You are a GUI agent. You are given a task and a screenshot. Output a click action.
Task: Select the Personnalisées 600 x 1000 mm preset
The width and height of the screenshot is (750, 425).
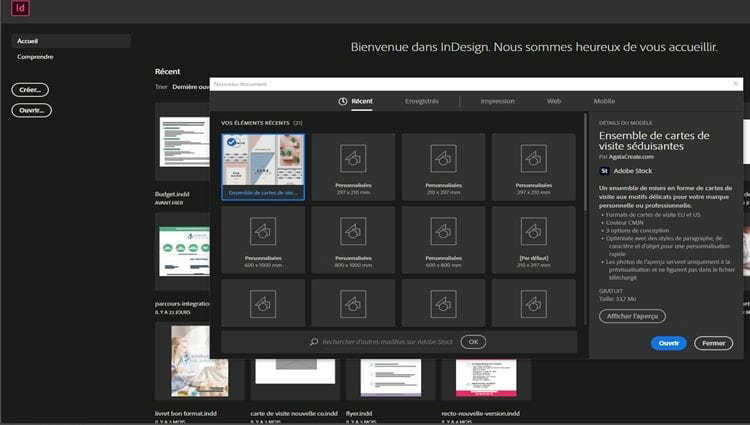pos(263,240)
